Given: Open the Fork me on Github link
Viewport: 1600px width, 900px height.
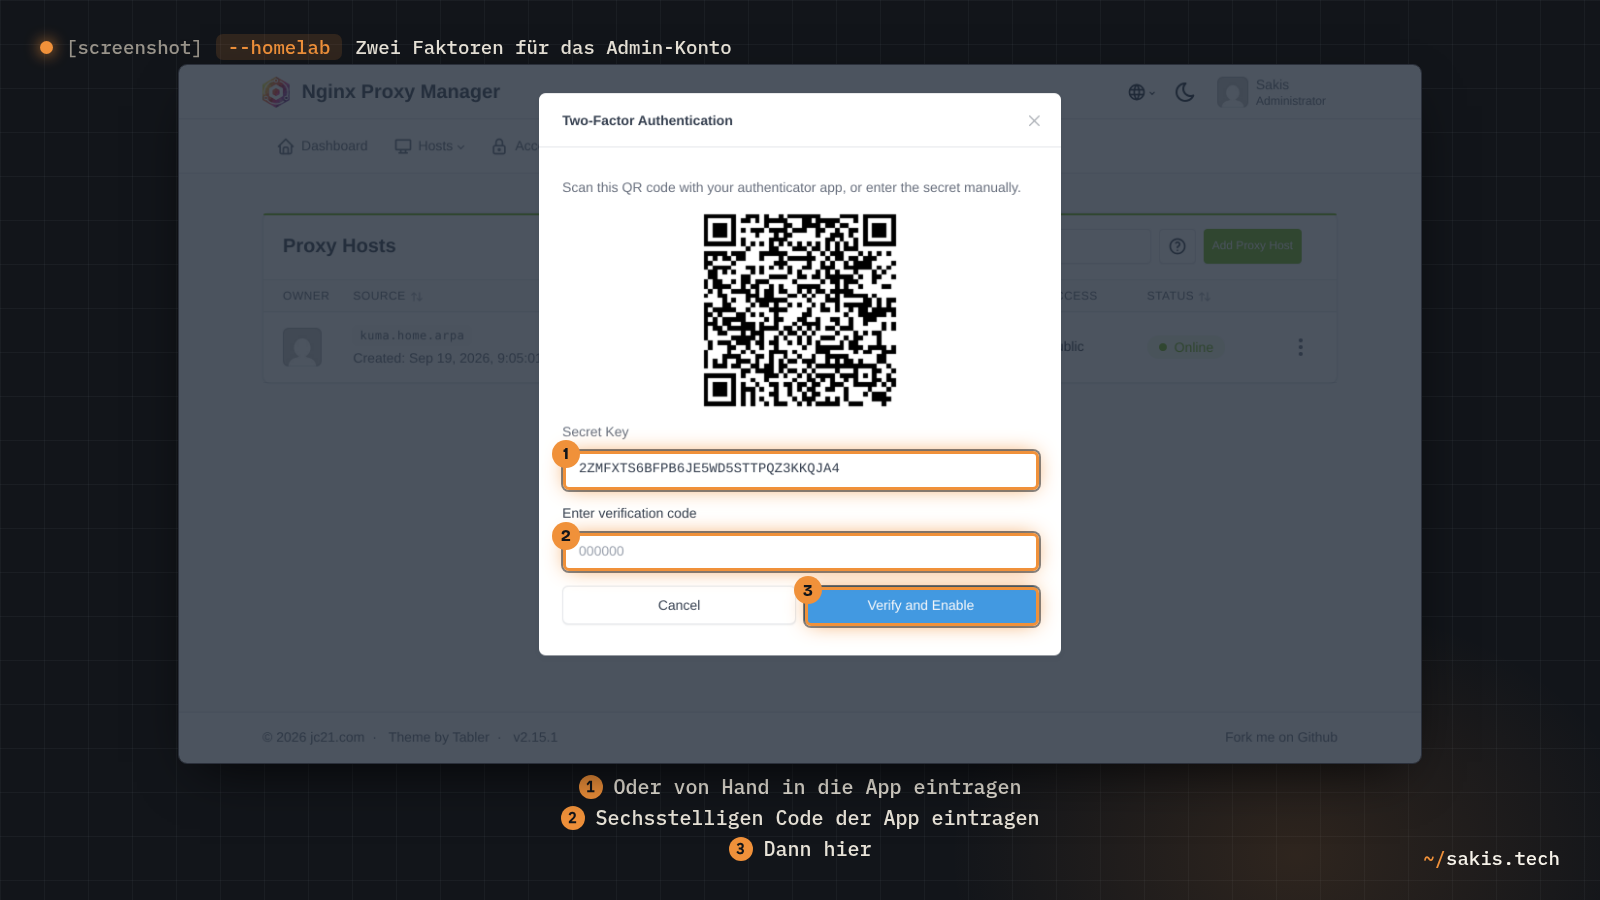Looking at the screenshot, I should click(1281, 737).
